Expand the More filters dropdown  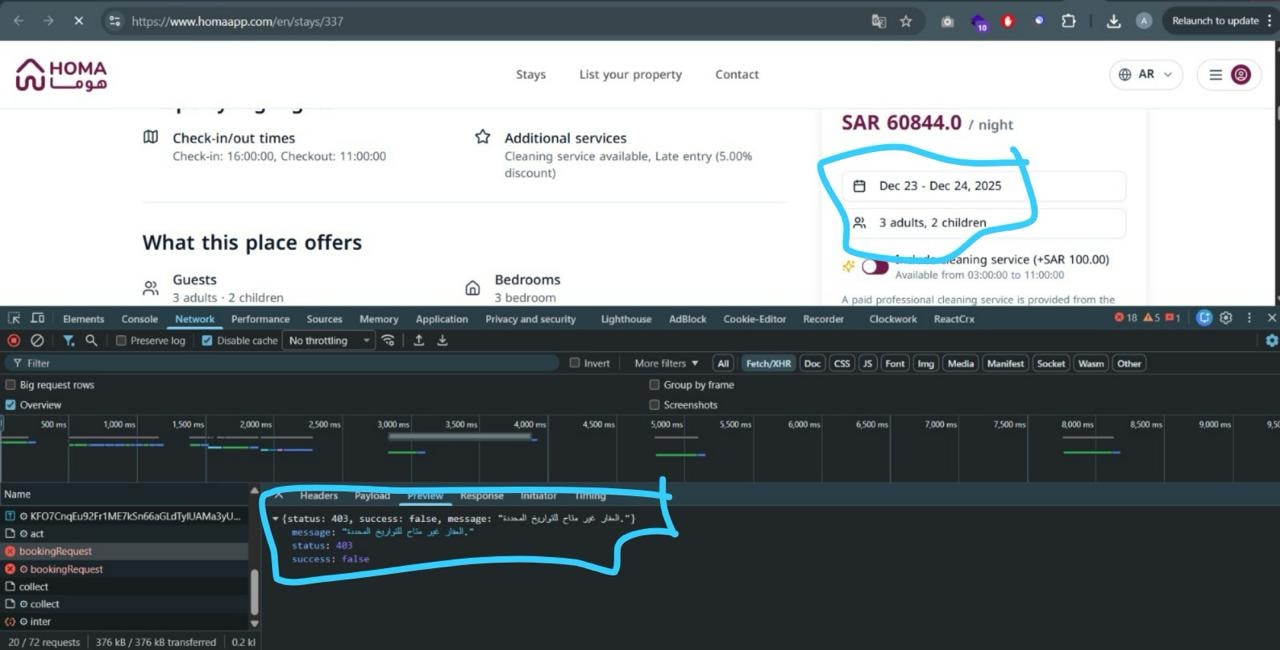pos(666,363)
